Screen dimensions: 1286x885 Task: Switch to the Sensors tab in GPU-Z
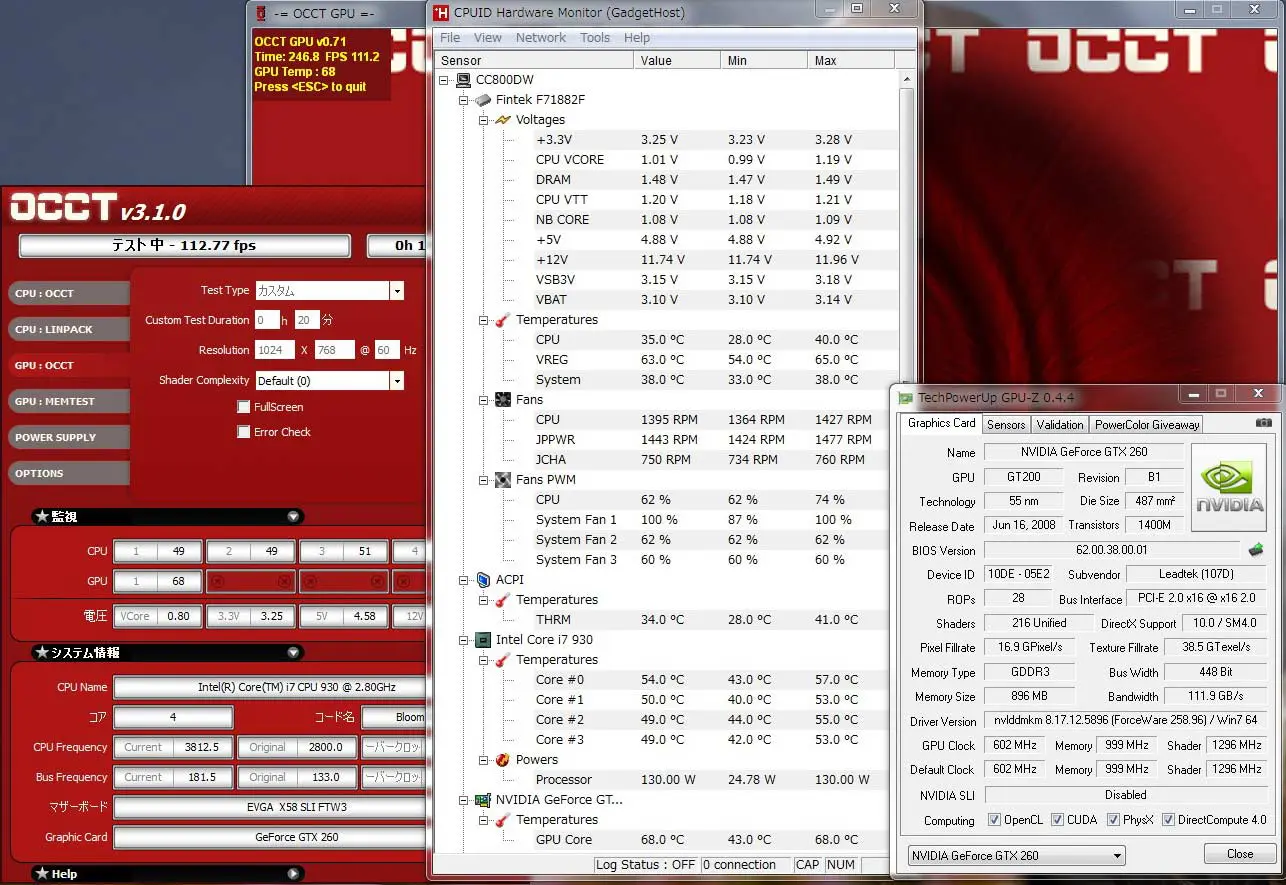(x=1006, y=425)
